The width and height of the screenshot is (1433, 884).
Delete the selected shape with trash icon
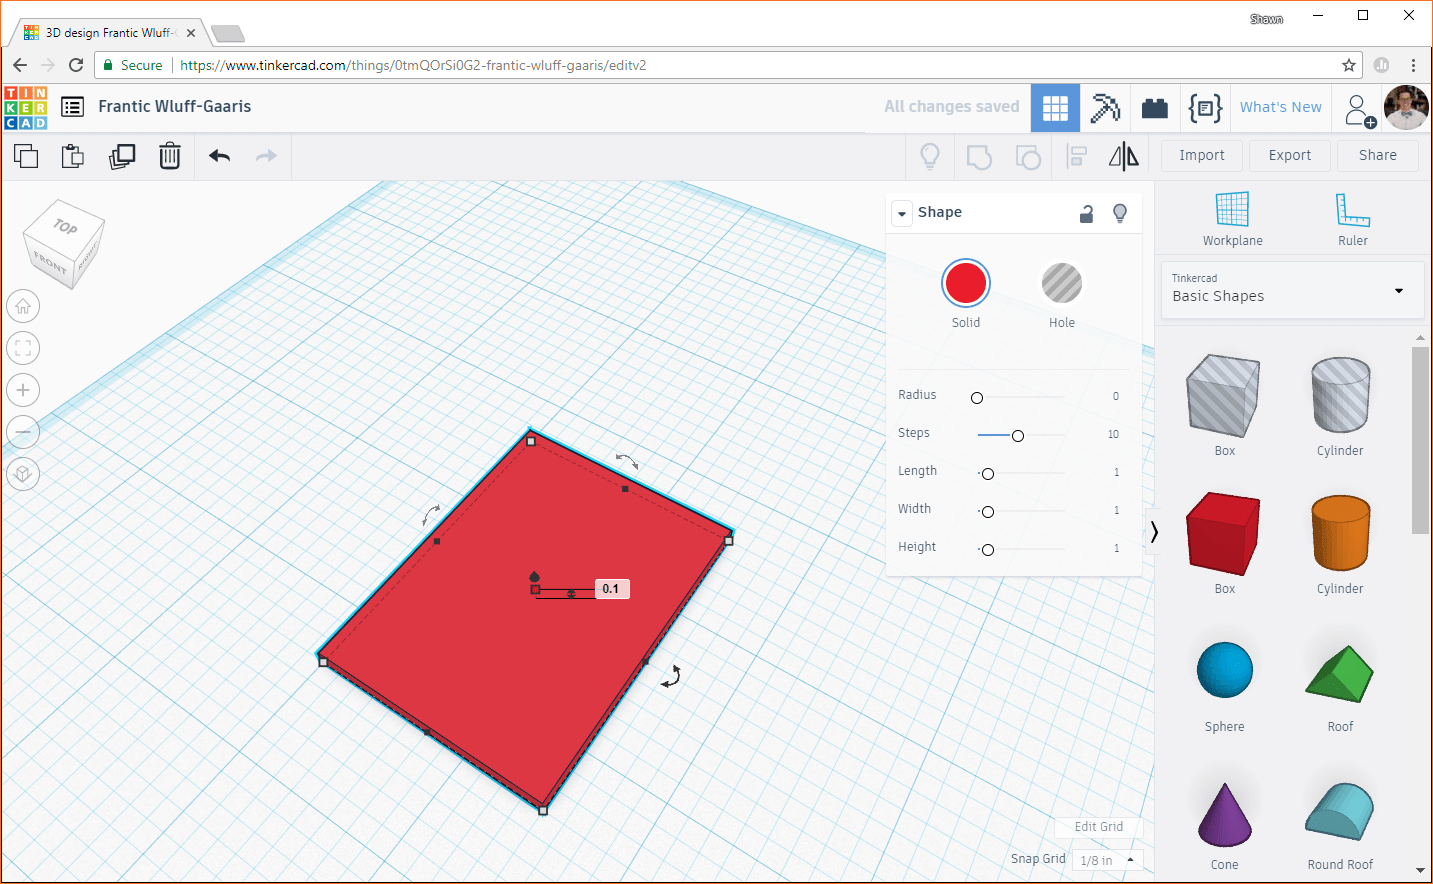coord(169,156)
